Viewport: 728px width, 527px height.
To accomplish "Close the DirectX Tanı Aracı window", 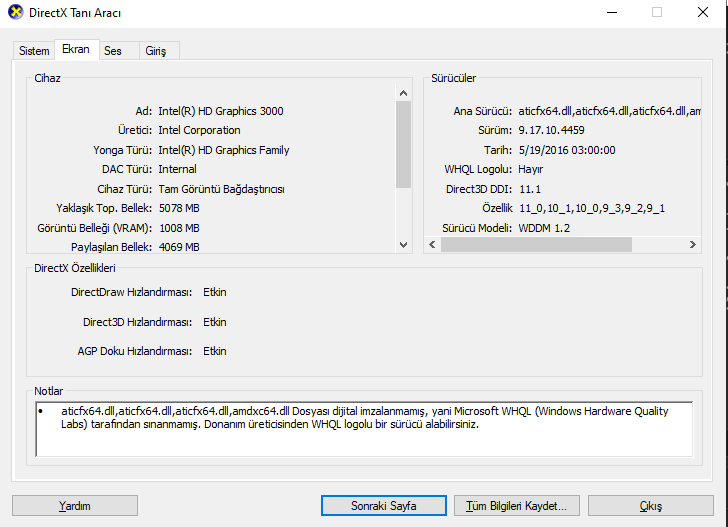I will pos(703,13).
